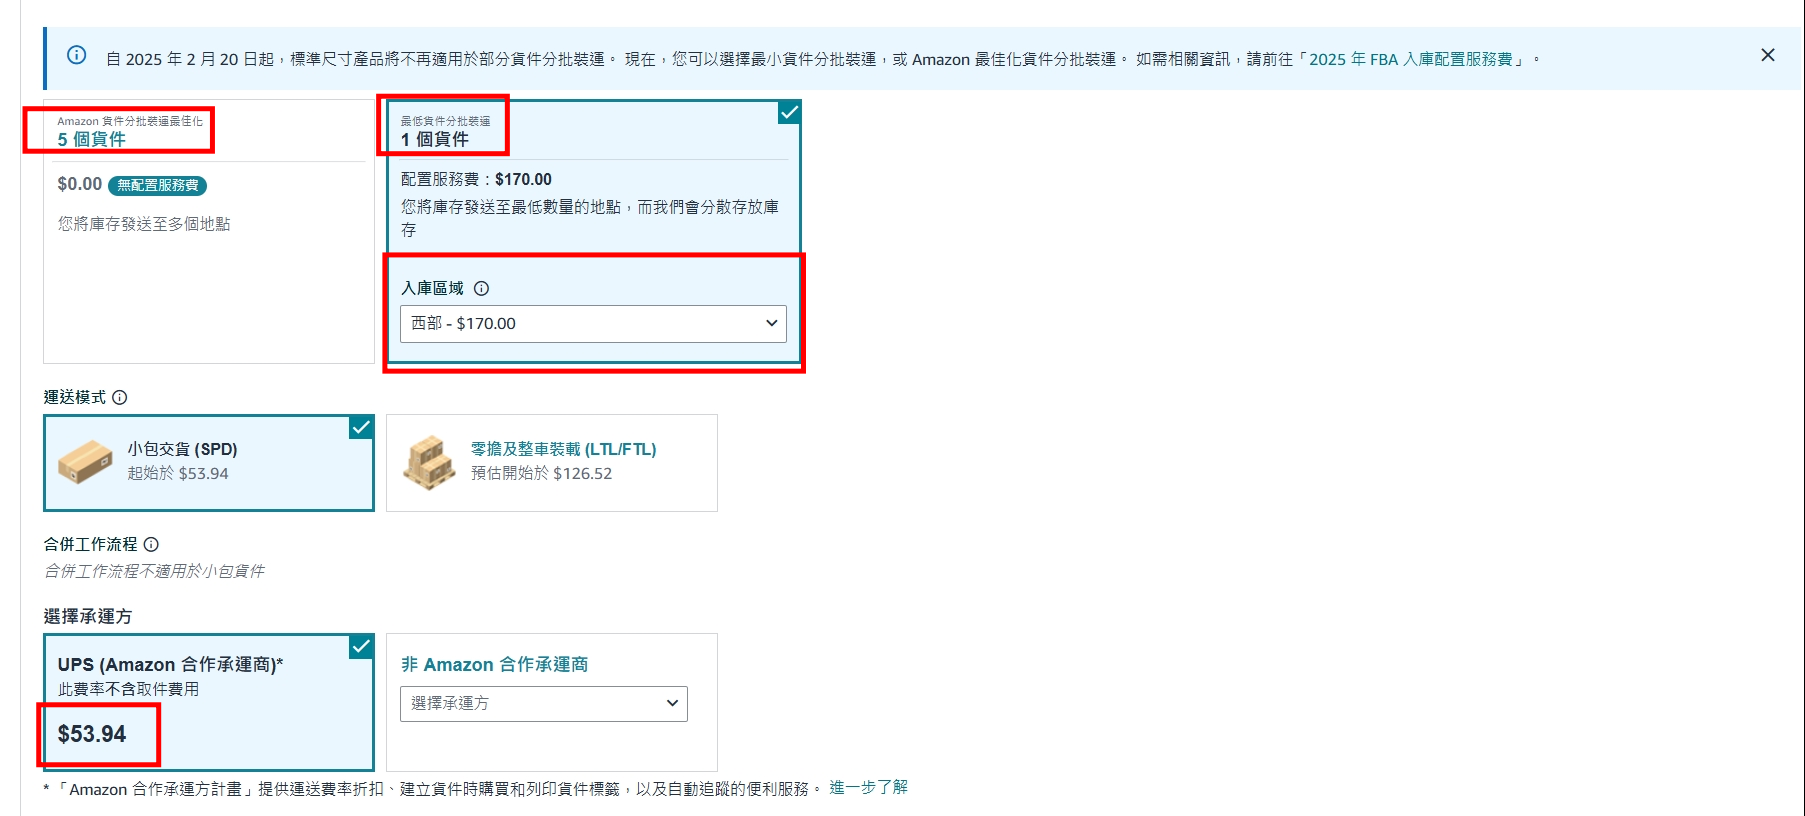Screen dimensions: 1805x816
Task: Click the info icon beside 合併工作流程
Action: click(x=151, y=544)
